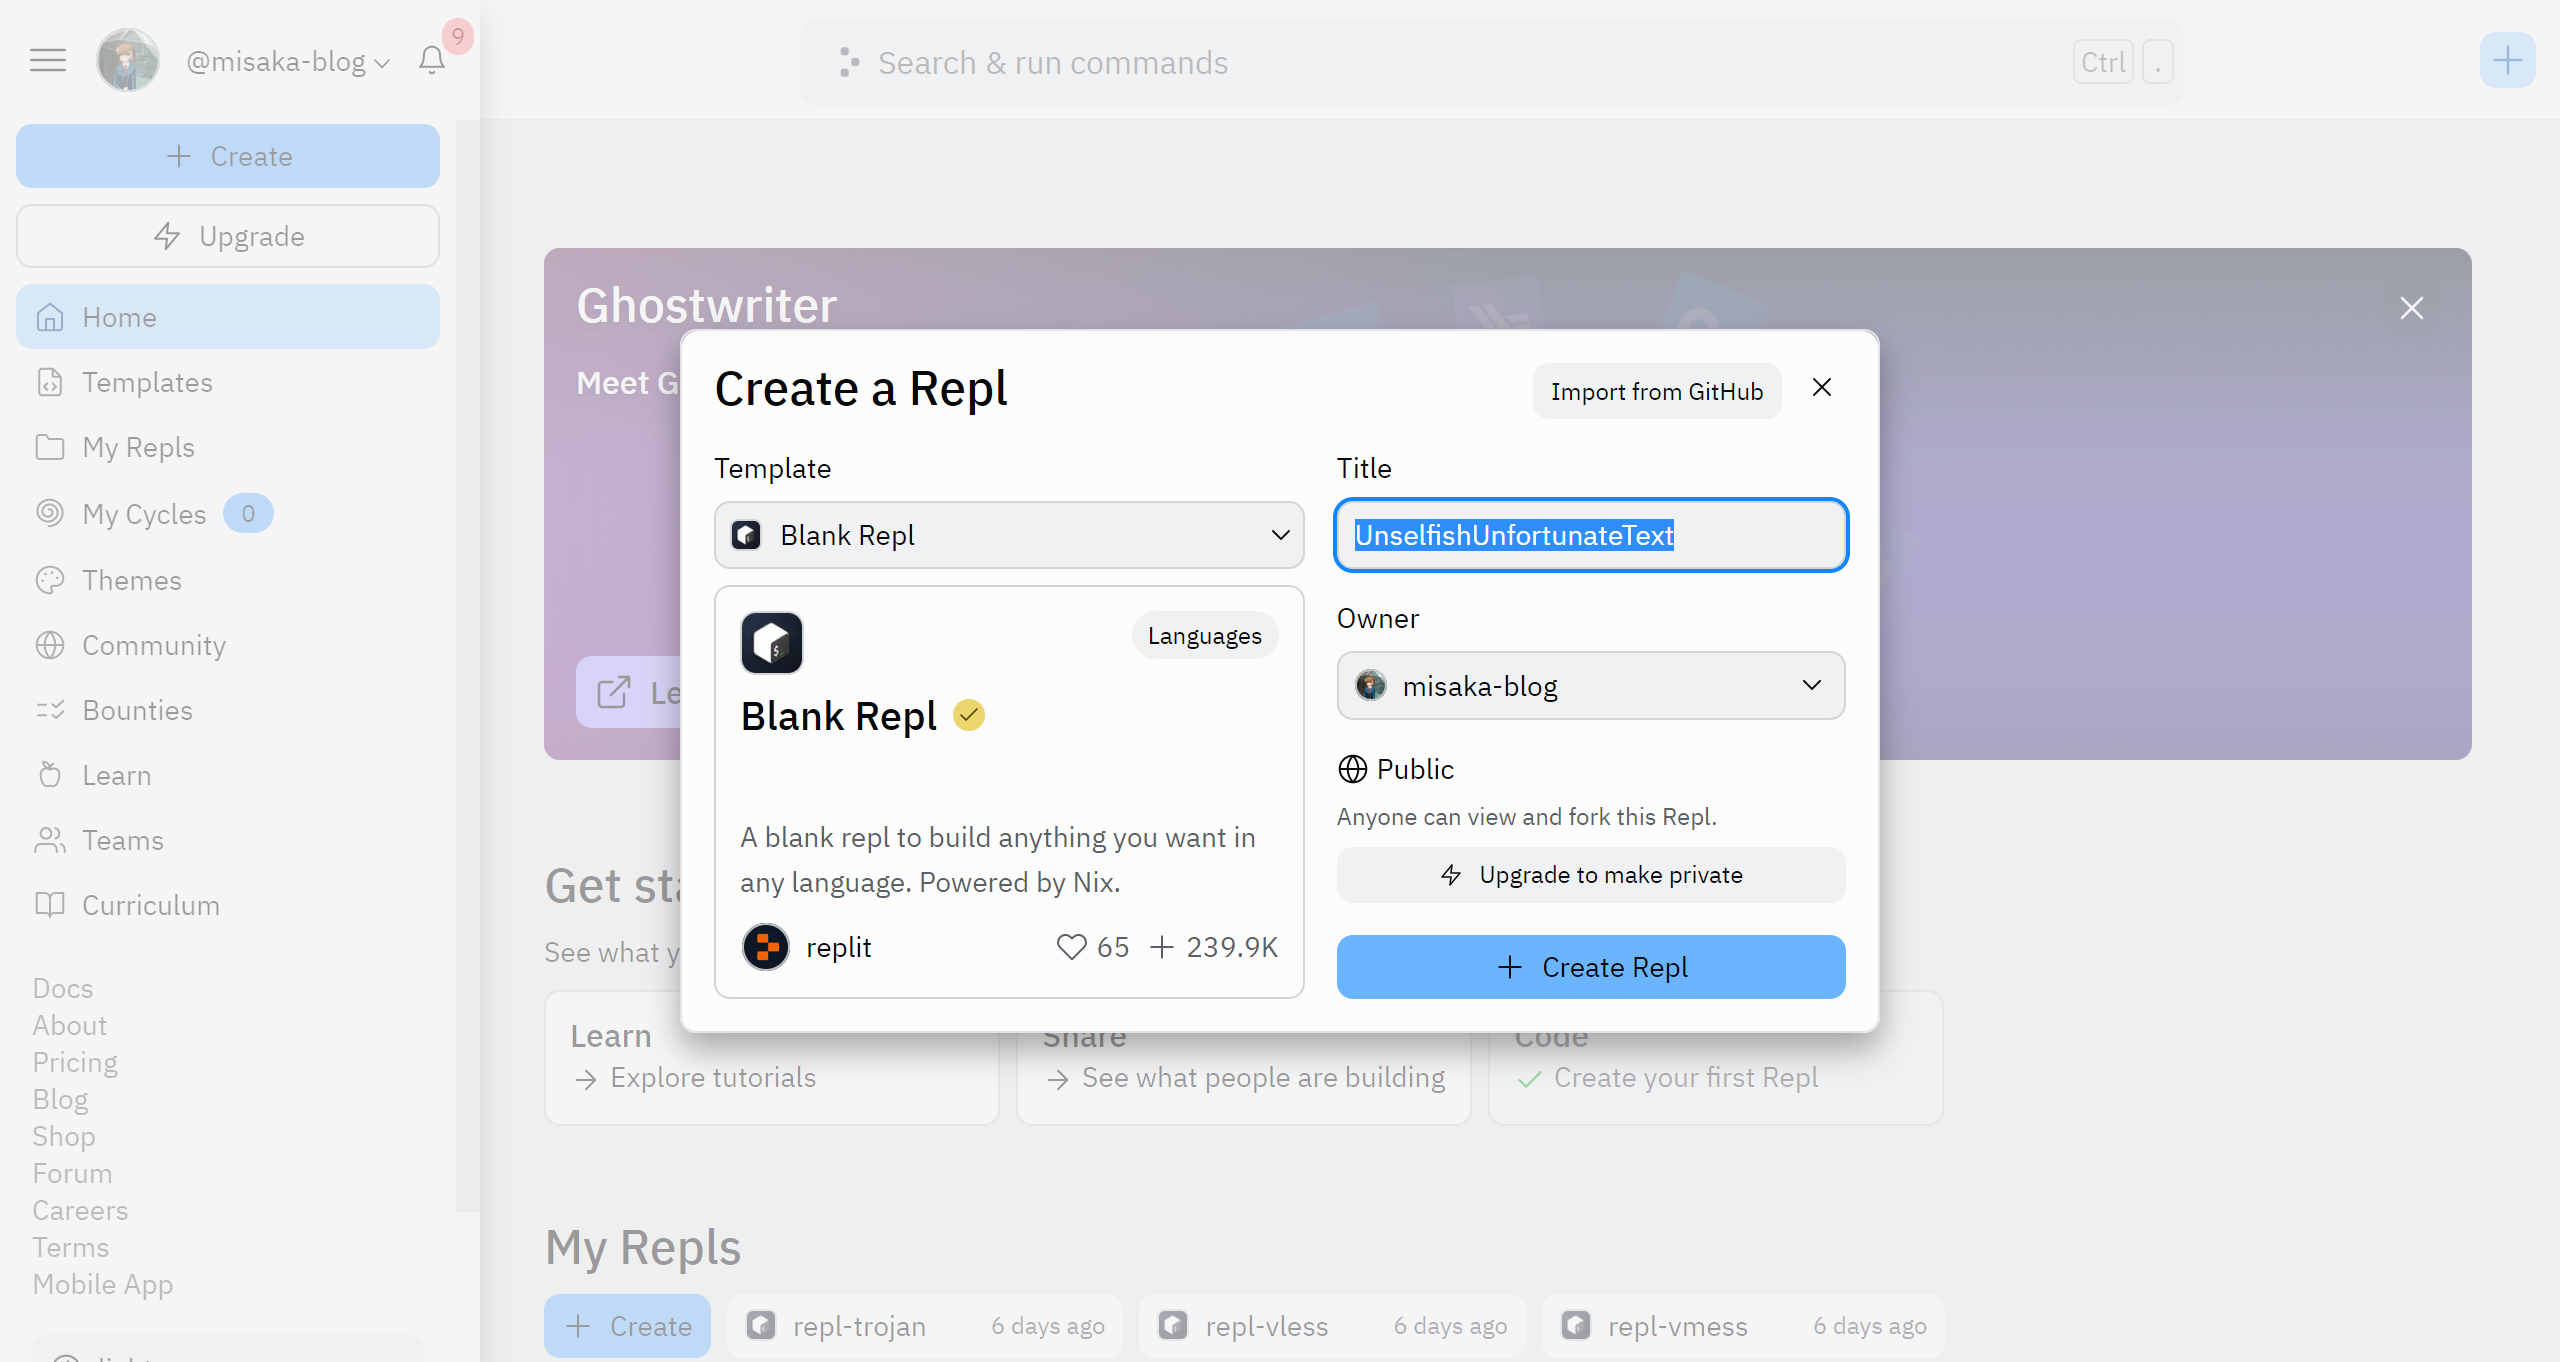Open the Owner dropdown for misaka-blog
Screen dimensions: 2560x1362
click(1590, 686)
